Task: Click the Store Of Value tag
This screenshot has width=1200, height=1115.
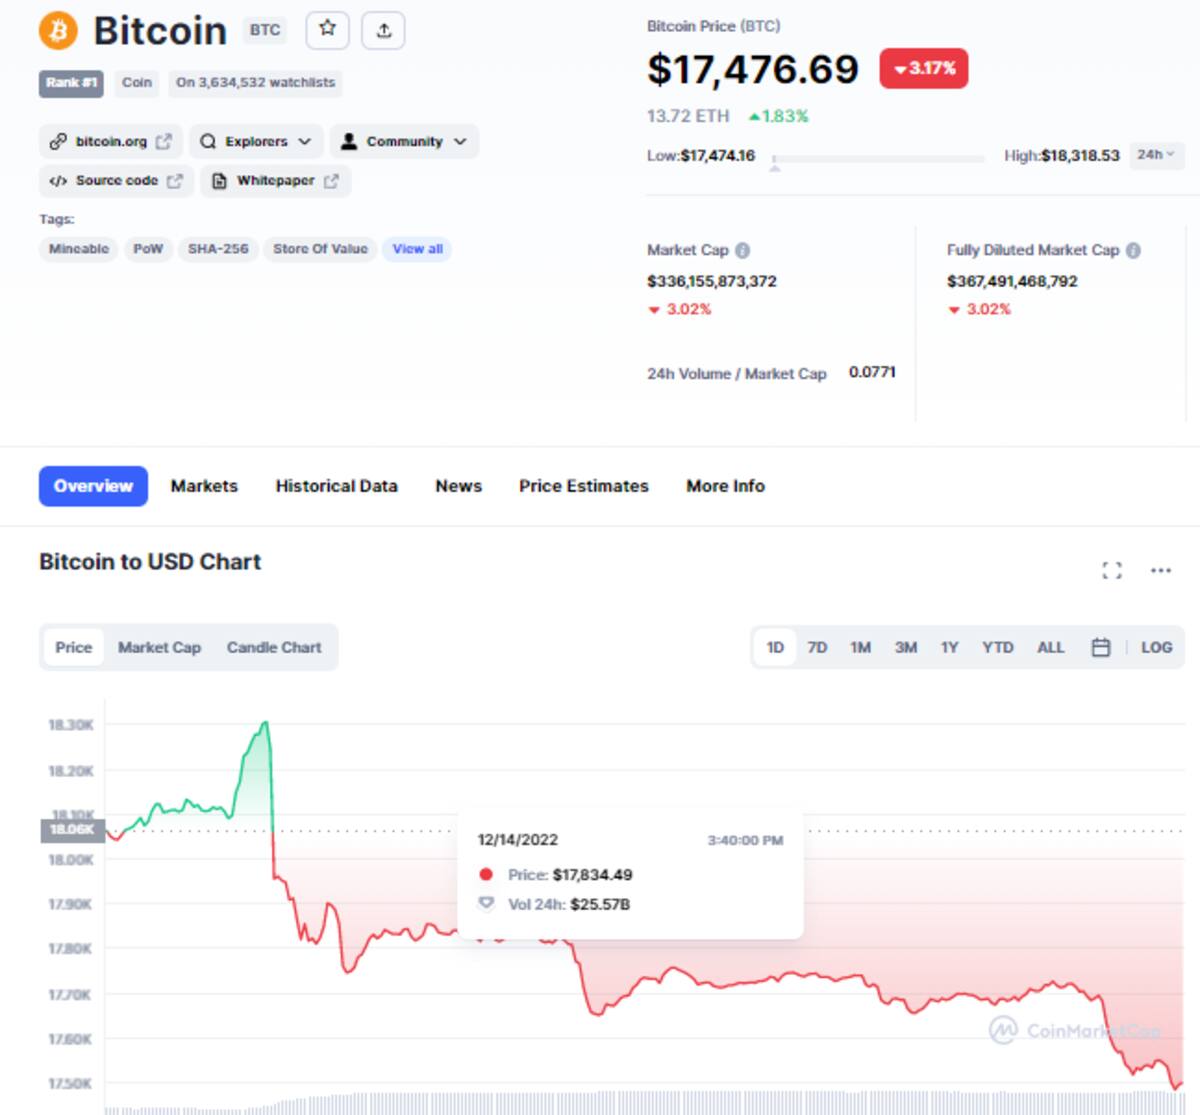Action: [320, 249]
